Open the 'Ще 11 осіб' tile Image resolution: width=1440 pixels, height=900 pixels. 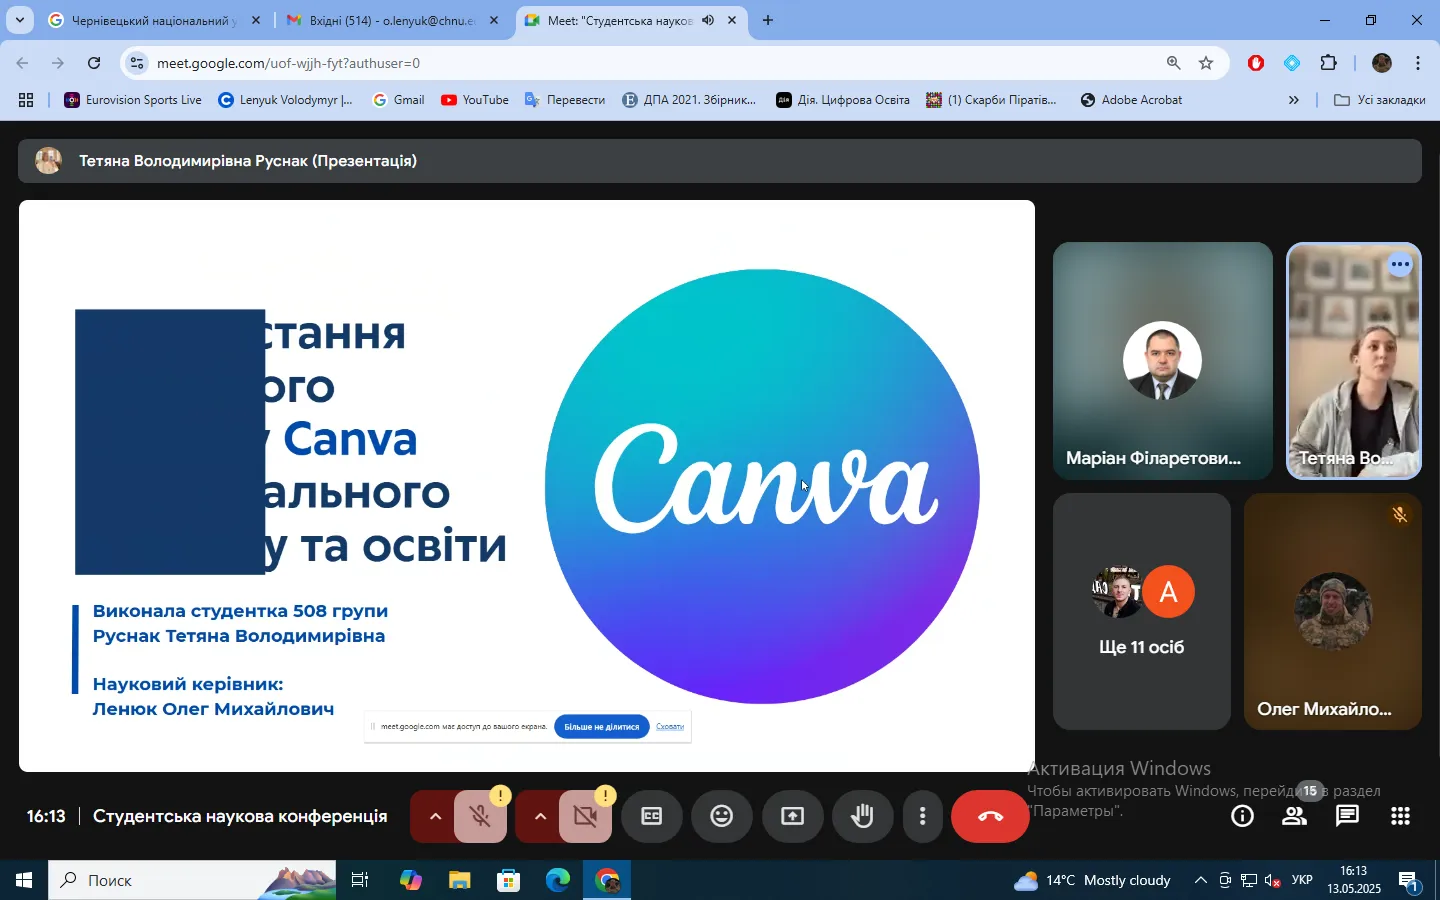point(1141,611)
